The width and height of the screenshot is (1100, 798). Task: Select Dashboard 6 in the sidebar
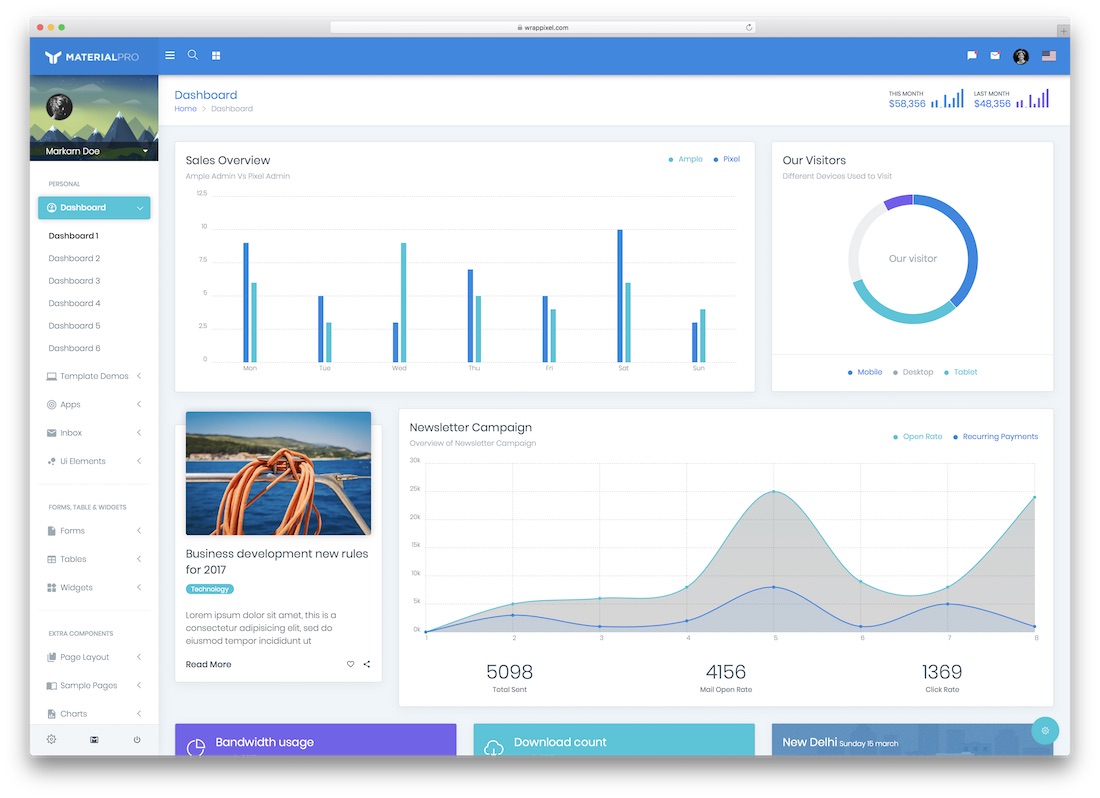coord(74,348)
